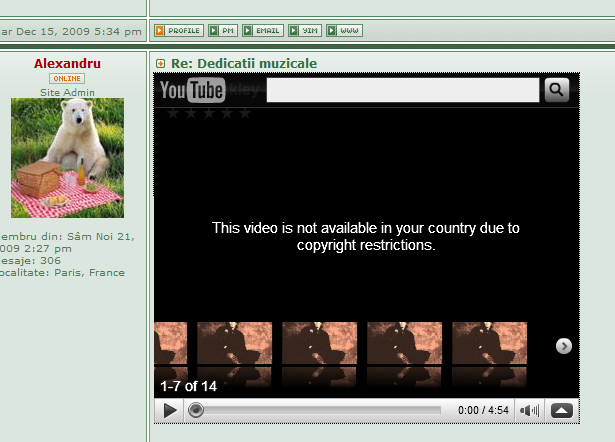Visit the WWW website button
The image size is (615, 442).
(344, 31)
